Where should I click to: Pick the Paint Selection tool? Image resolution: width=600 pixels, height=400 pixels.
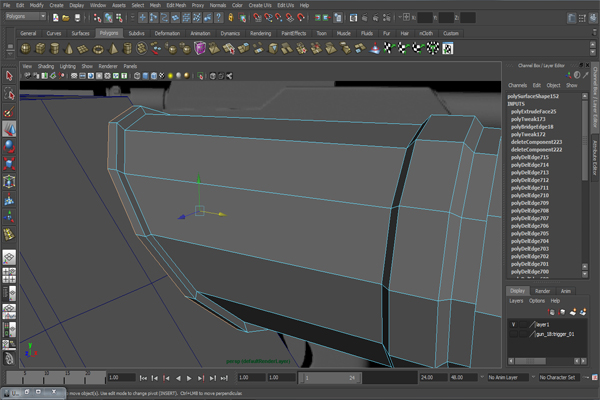(9, 111)
